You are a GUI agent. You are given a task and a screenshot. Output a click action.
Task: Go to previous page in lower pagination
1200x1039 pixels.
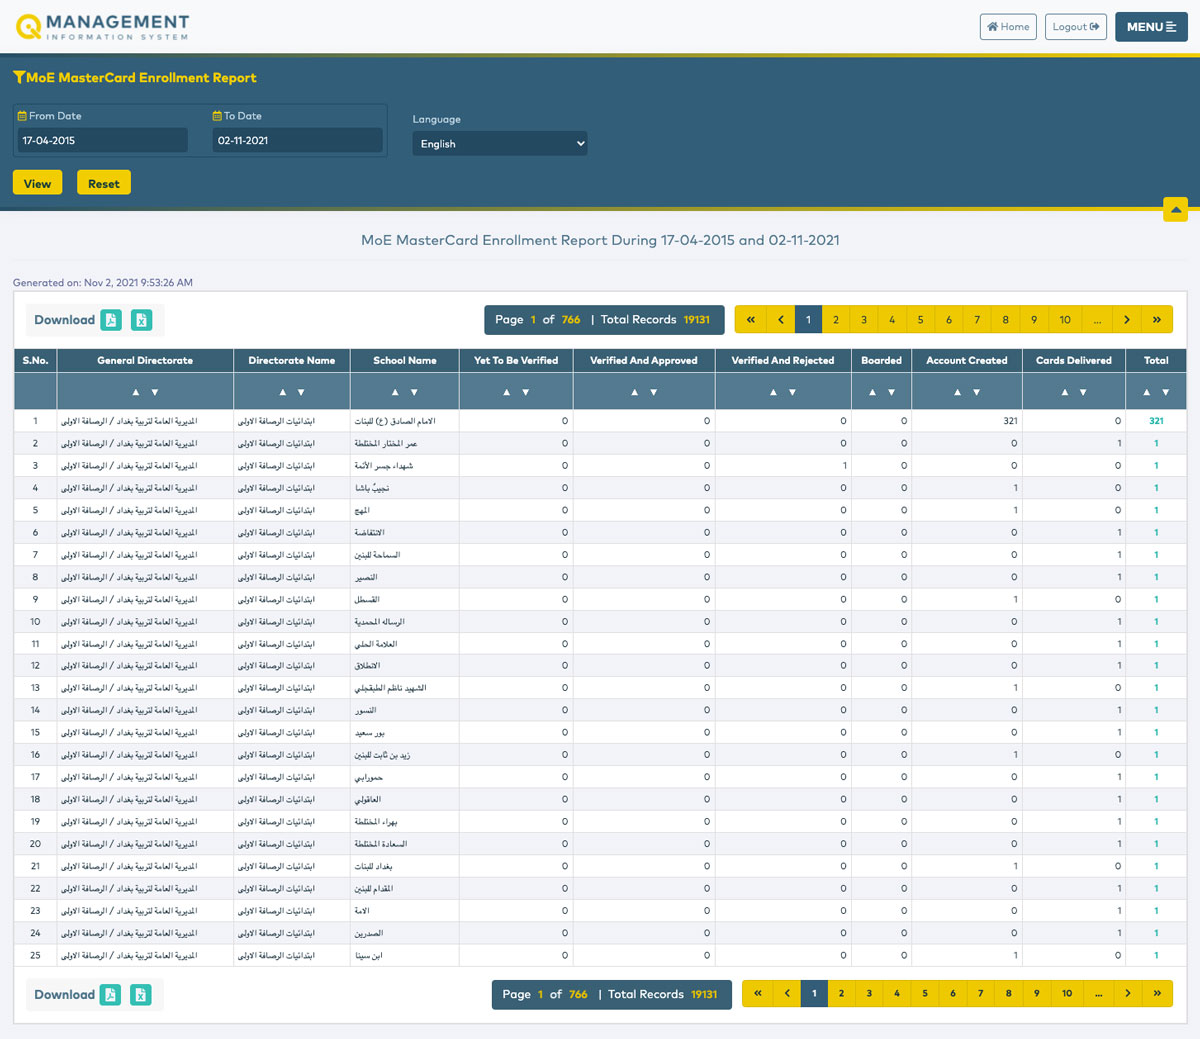(x=787, y=994)
